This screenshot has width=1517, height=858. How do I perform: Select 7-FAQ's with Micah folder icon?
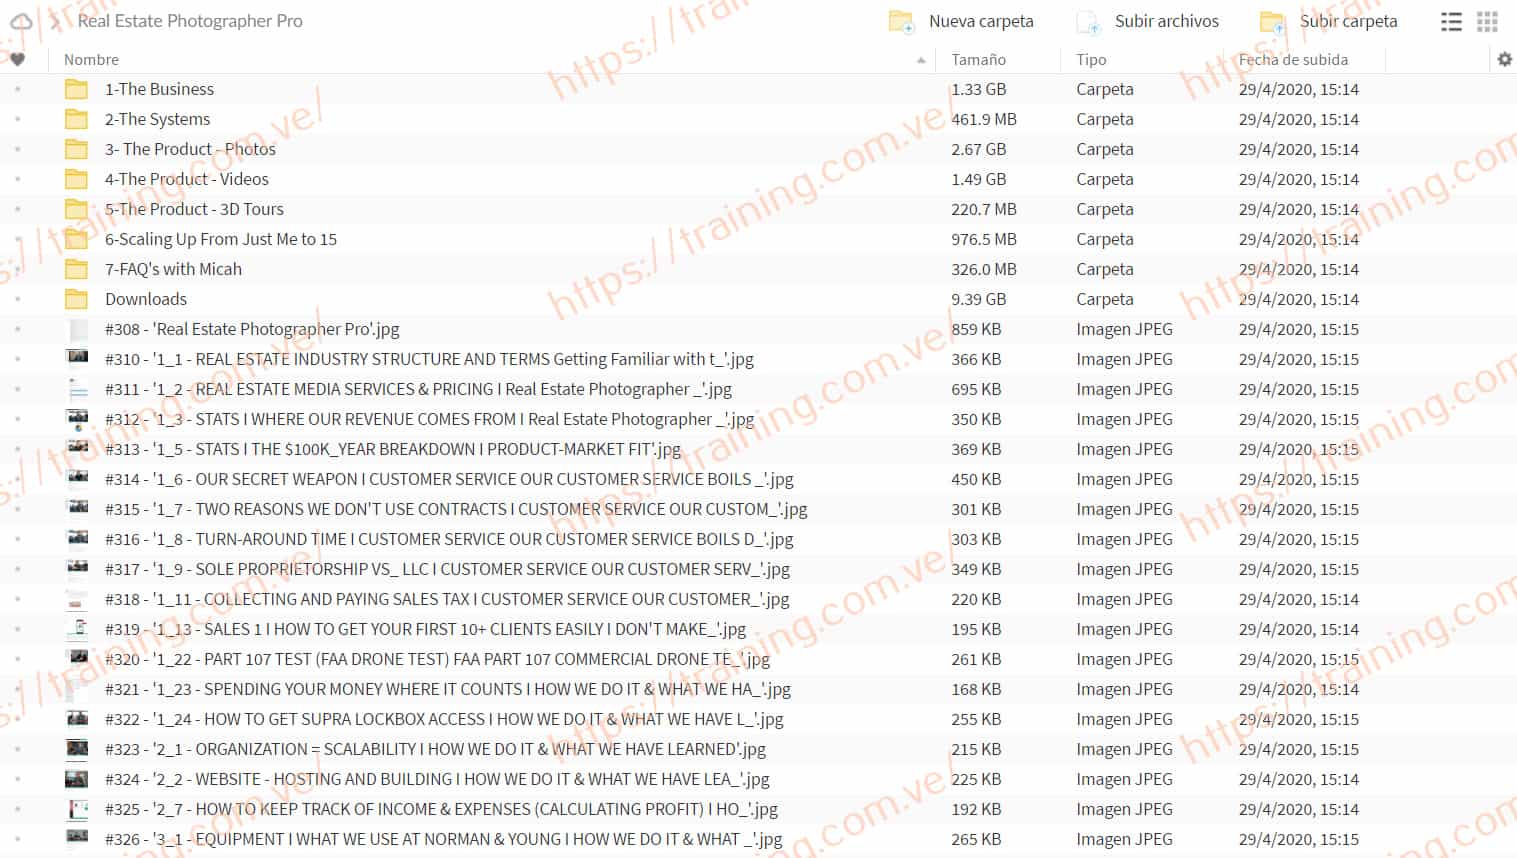coord(76,269)
